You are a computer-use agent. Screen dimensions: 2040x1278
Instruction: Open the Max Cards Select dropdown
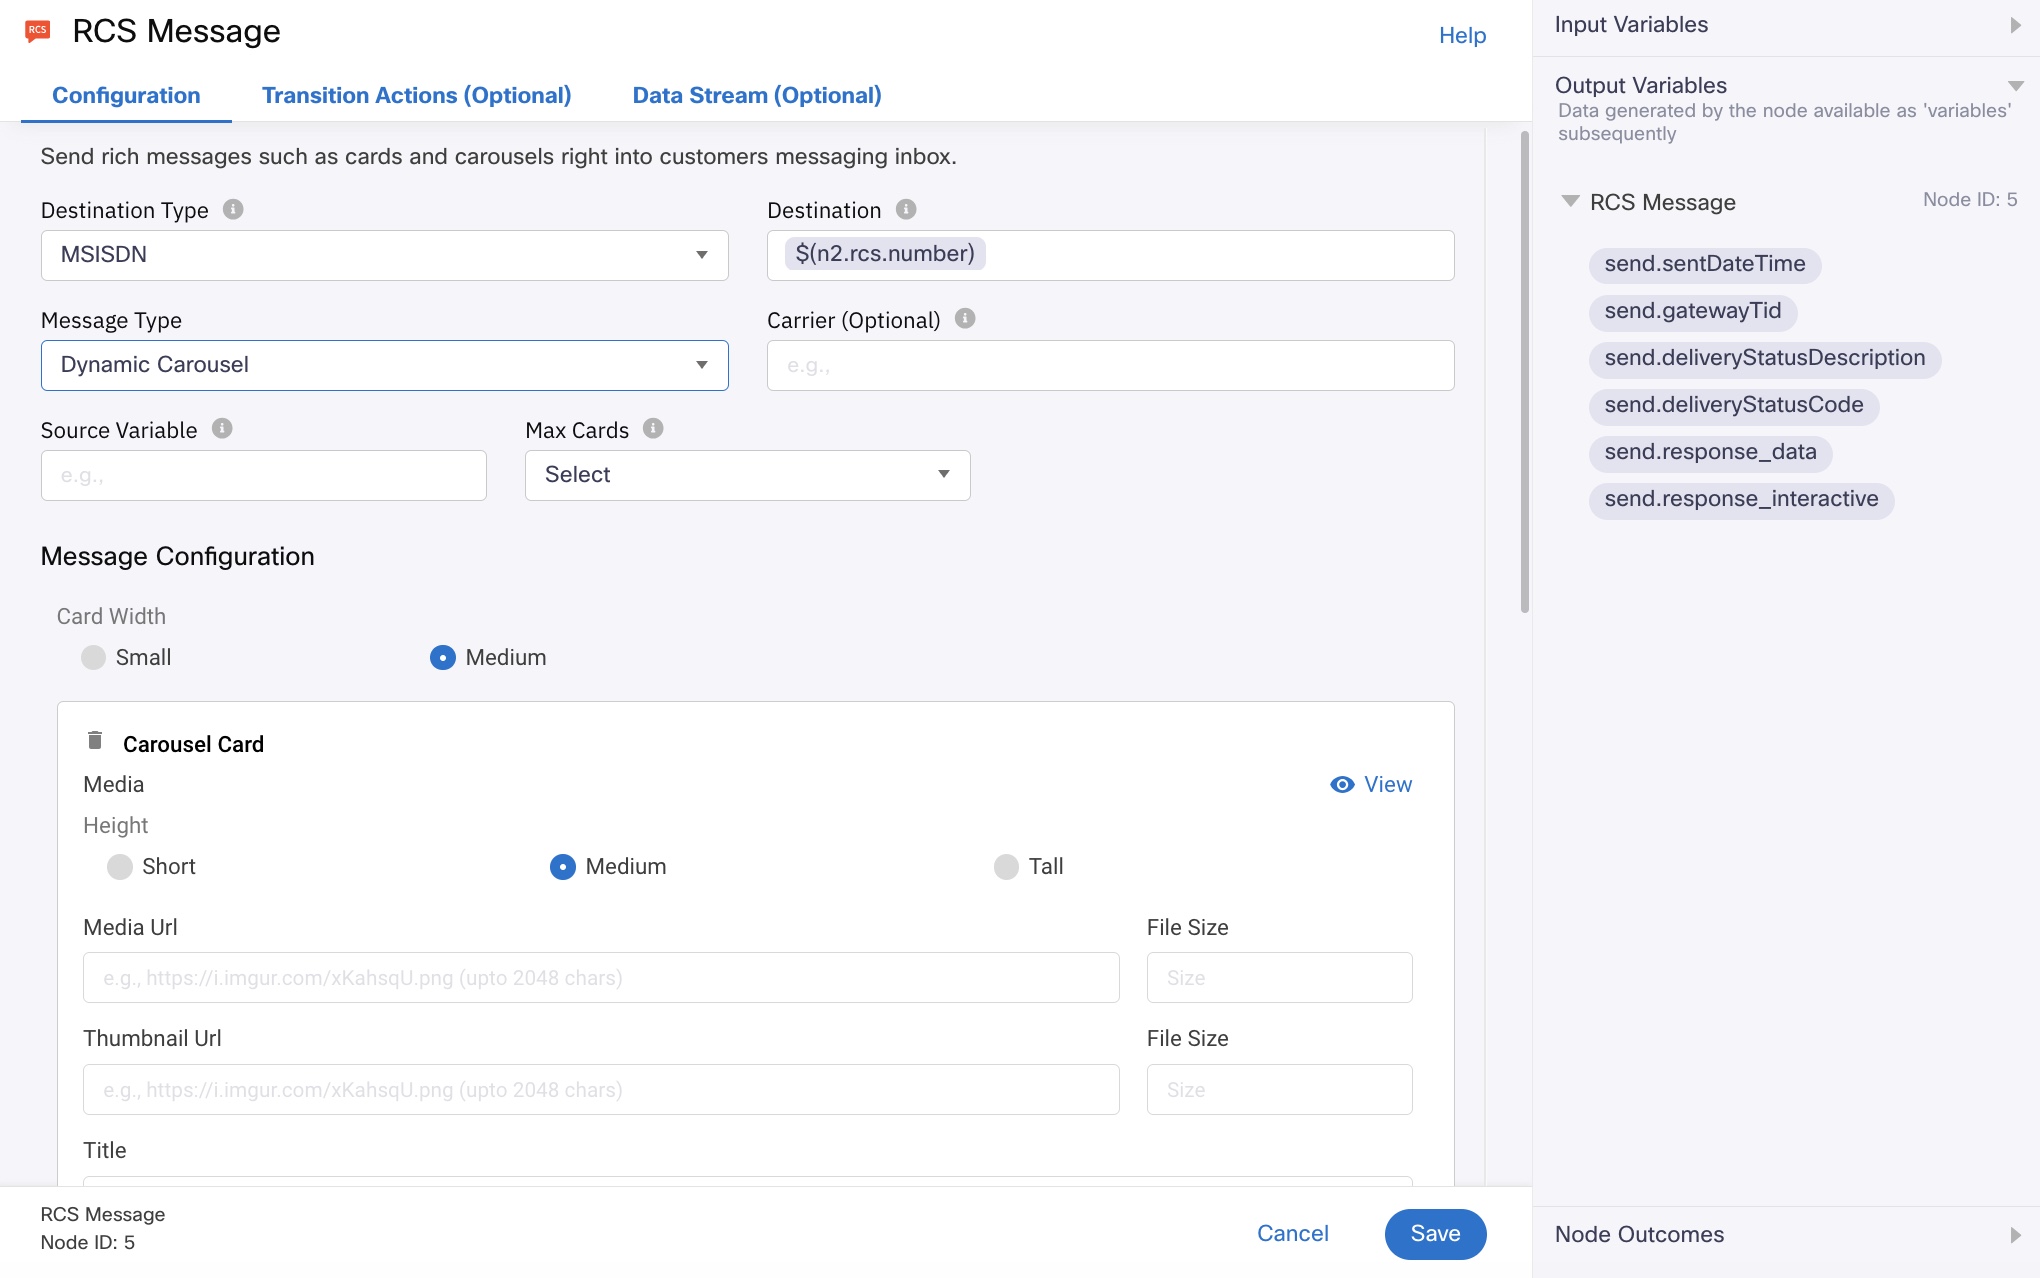coord(747,475)
